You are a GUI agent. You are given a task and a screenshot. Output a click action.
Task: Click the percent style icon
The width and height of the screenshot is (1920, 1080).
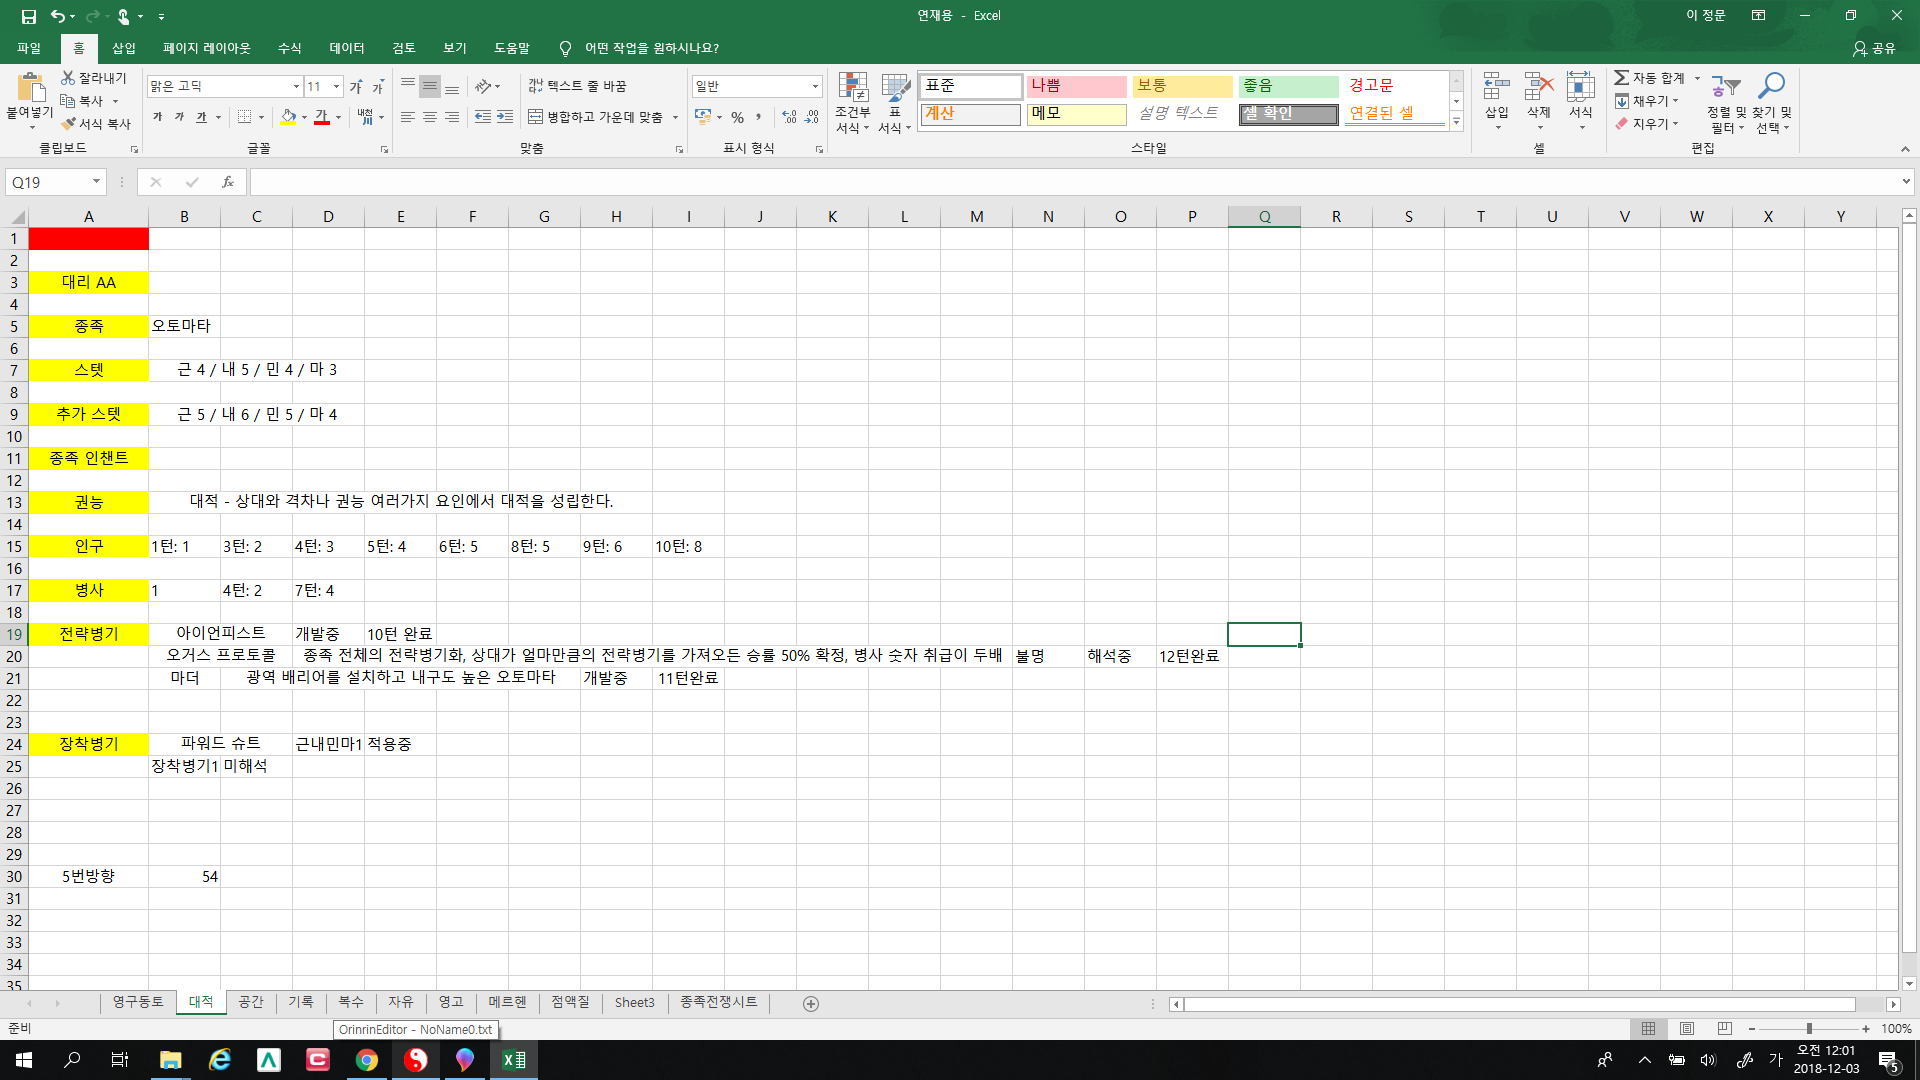(x=737, y=117)
